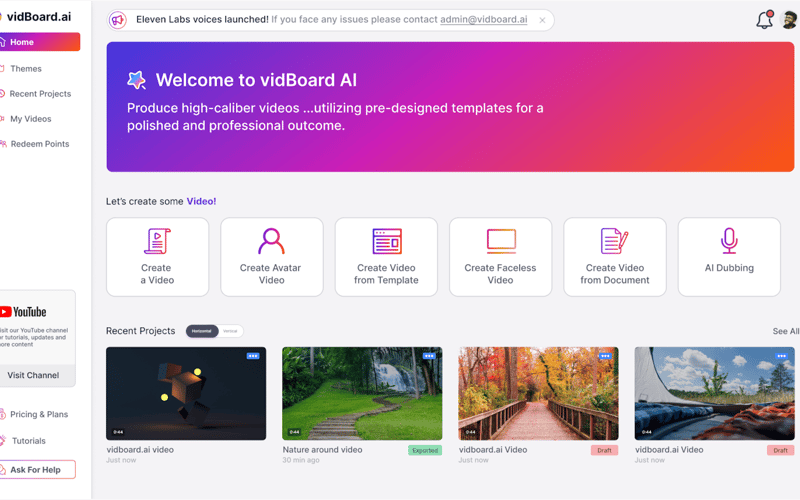Select the Create Avatar Video label
Image resolution: width=800 pixels, height=500 pixels.
pyautogui.click(x=271, y=274)
